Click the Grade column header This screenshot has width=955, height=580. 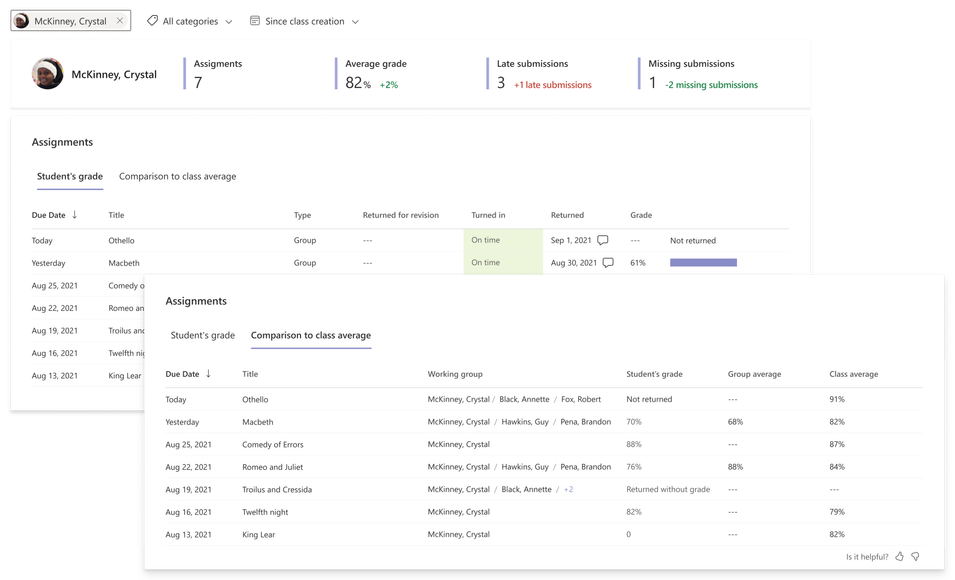pos(641,215)
